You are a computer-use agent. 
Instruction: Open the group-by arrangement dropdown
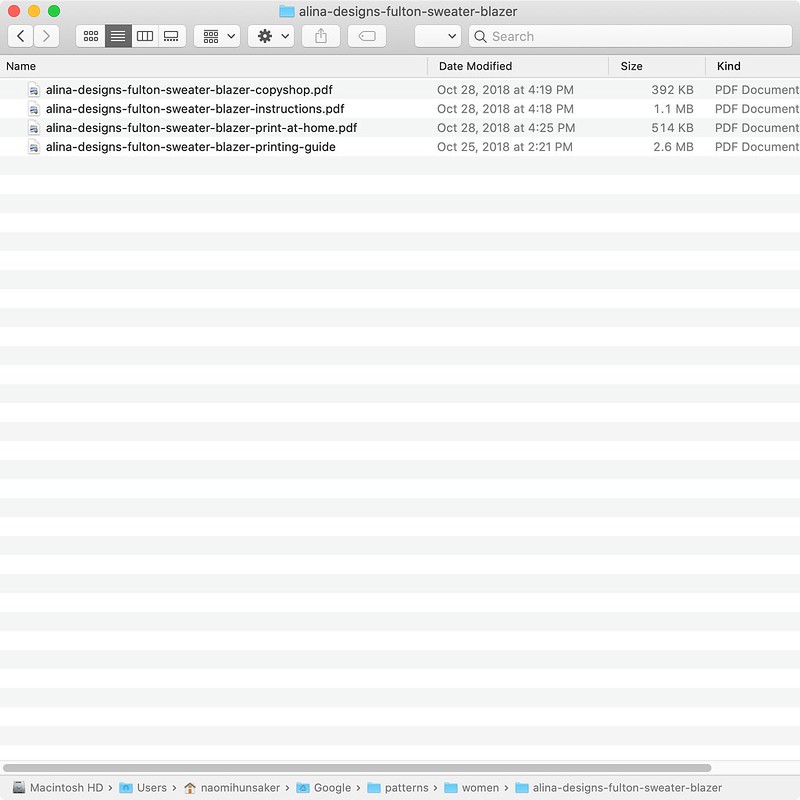click(x=217, y=36)
